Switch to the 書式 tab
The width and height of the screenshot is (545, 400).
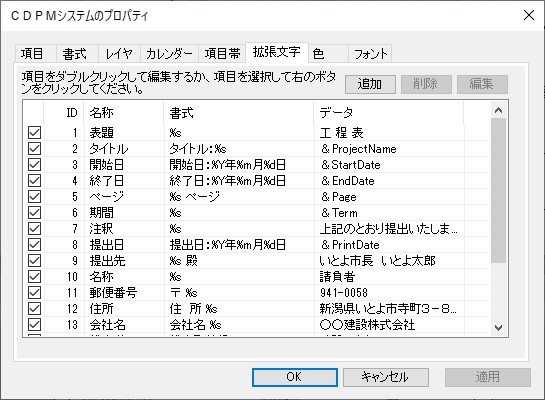77,54
